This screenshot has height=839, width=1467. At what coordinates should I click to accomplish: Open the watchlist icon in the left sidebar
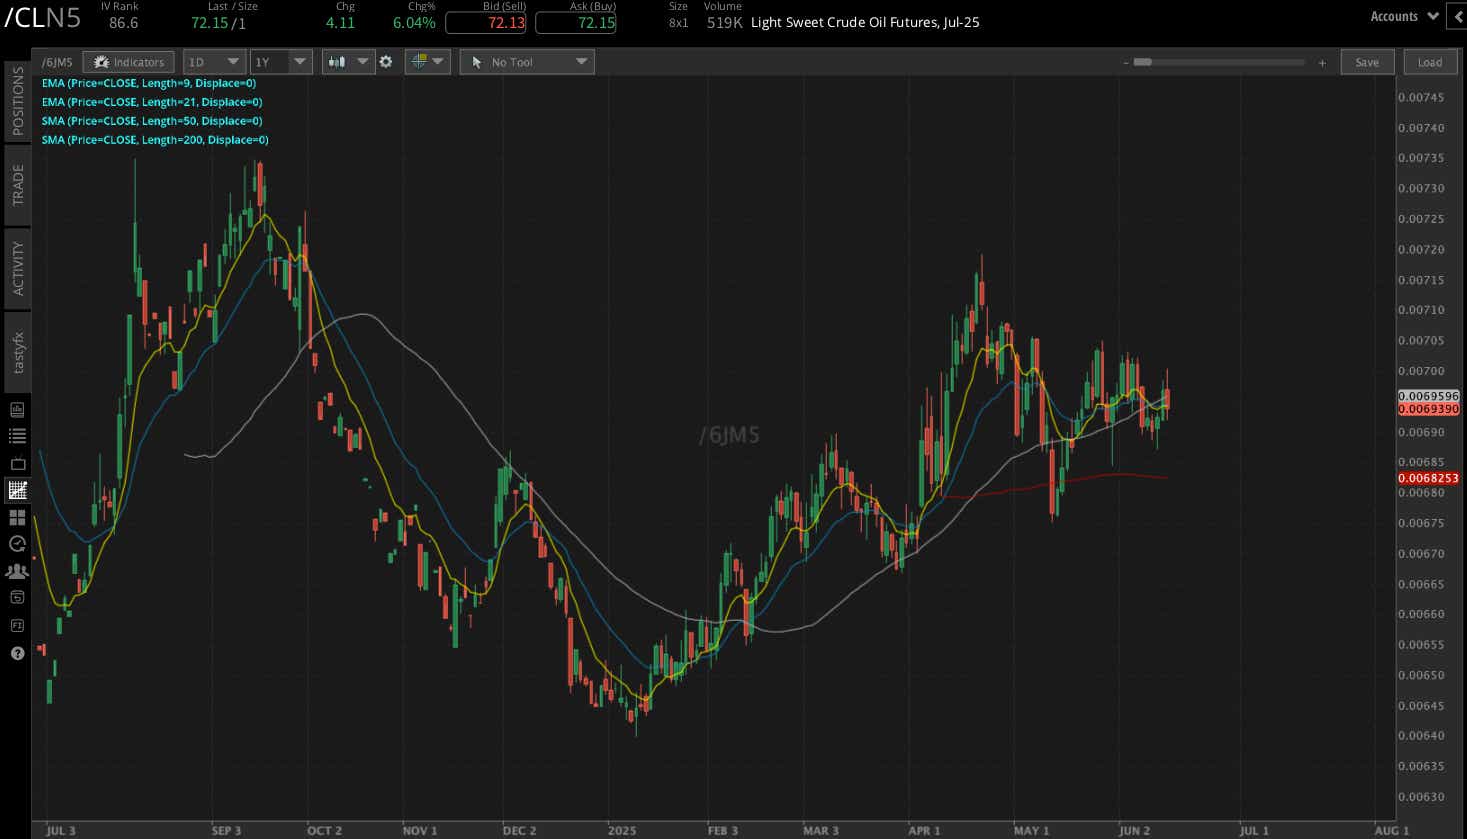coord(16,435)
